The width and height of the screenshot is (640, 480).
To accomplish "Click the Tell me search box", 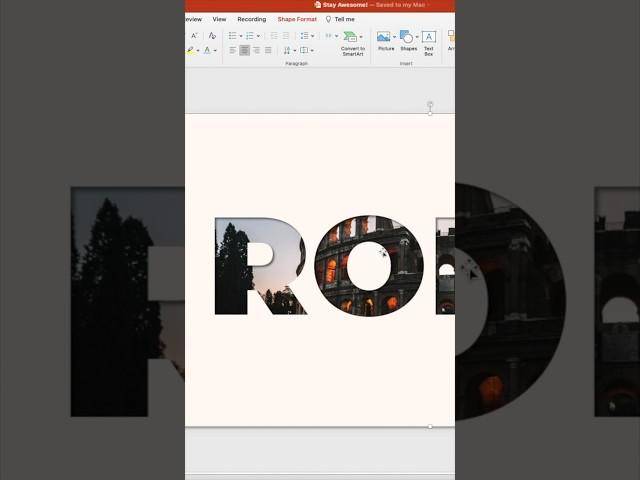I will (x=343, y=19).
